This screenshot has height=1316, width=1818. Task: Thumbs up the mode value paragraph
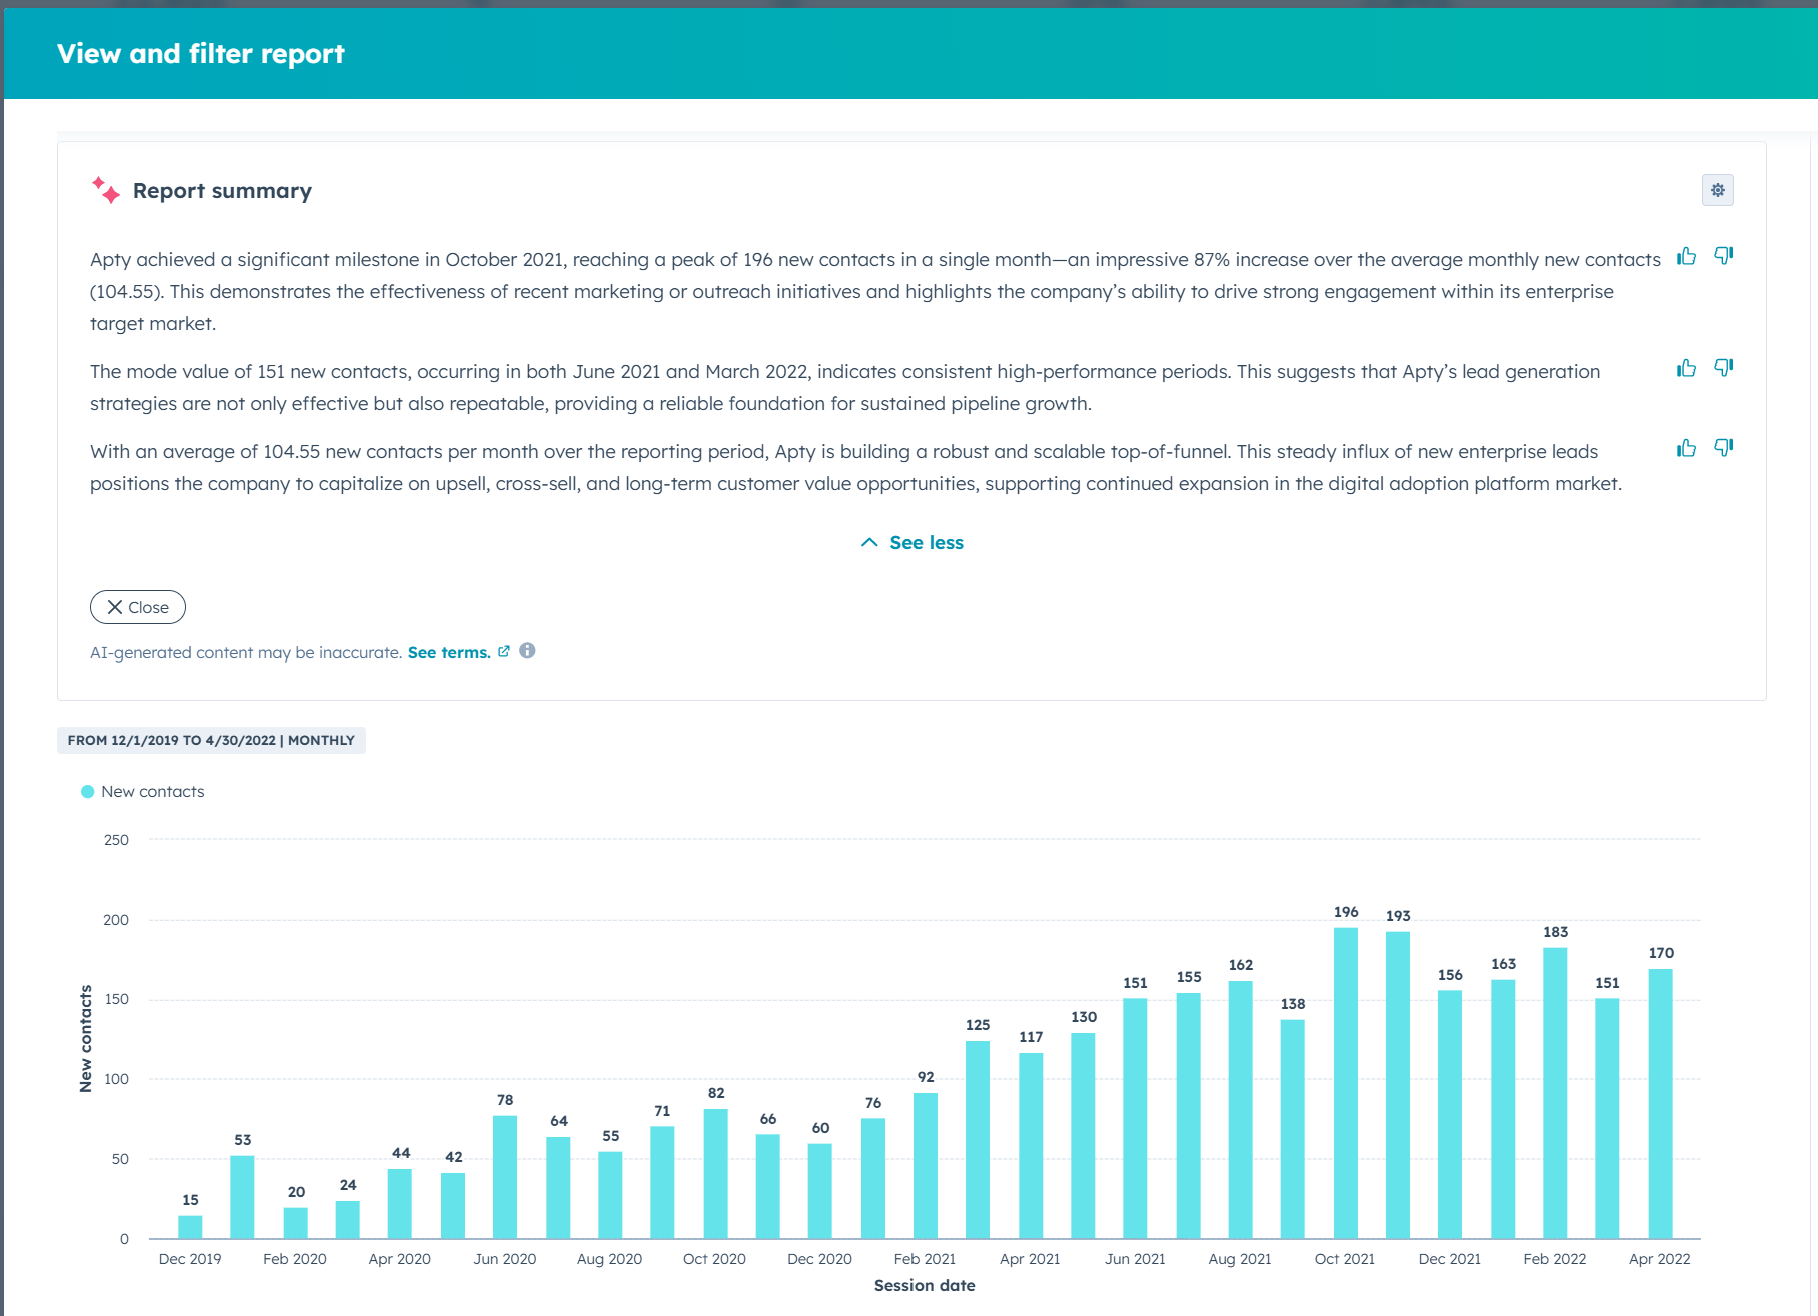[x=1687, y=368]
